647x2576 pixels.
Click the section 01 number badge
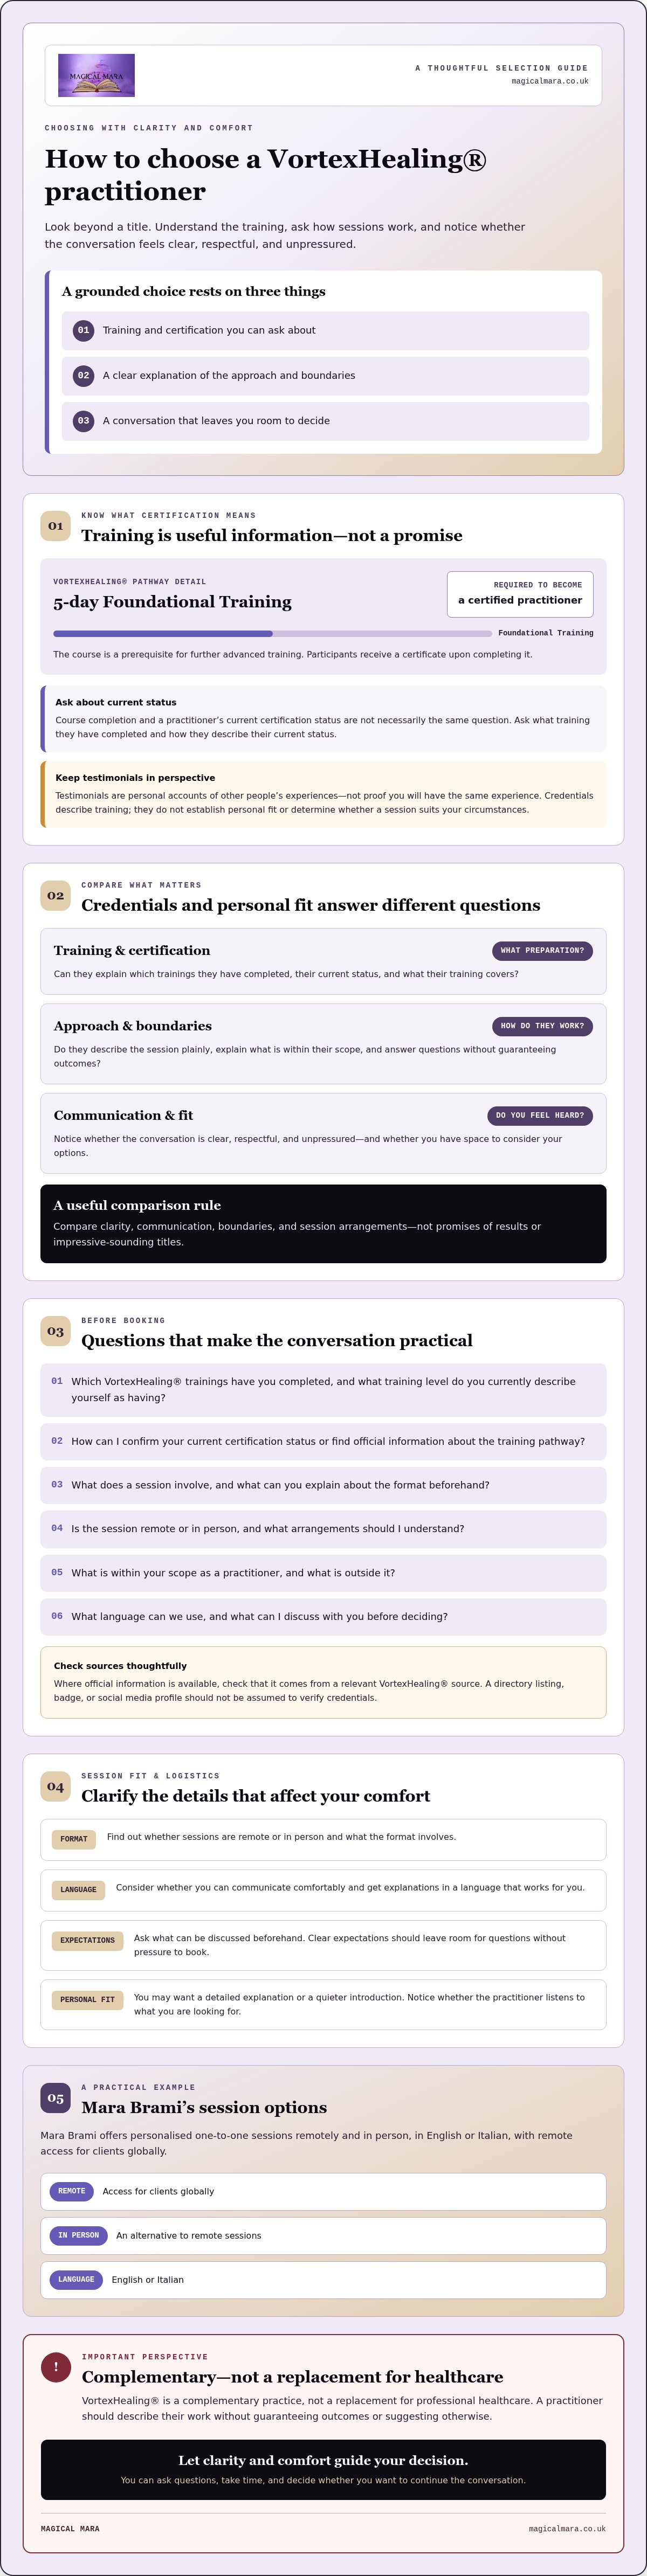tap(55, 526)
